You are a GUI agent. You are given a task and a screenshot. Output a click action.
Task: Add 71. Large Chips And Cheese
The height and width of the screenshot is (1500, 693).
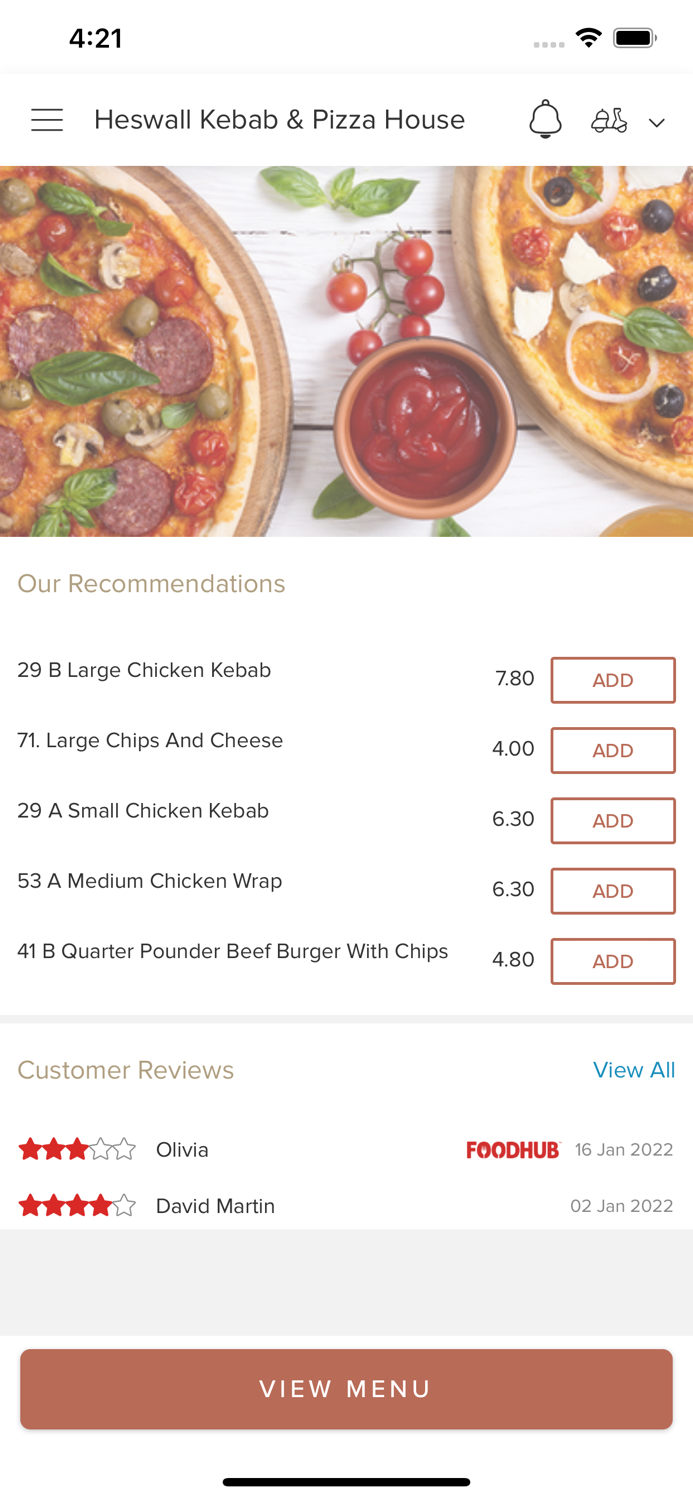(x=613, y=750)
